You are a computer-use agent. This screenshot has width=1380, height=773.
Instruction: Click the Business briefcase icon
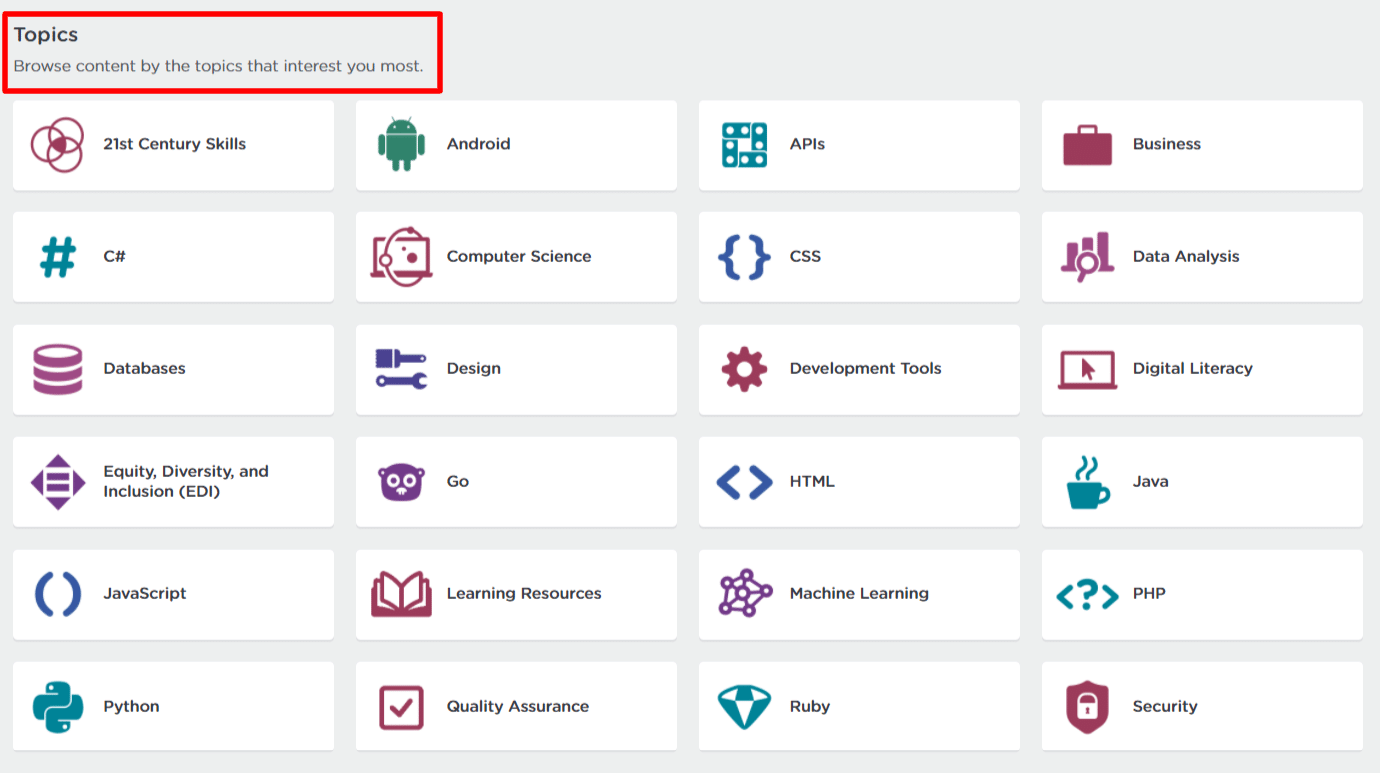pos(1087,145)
